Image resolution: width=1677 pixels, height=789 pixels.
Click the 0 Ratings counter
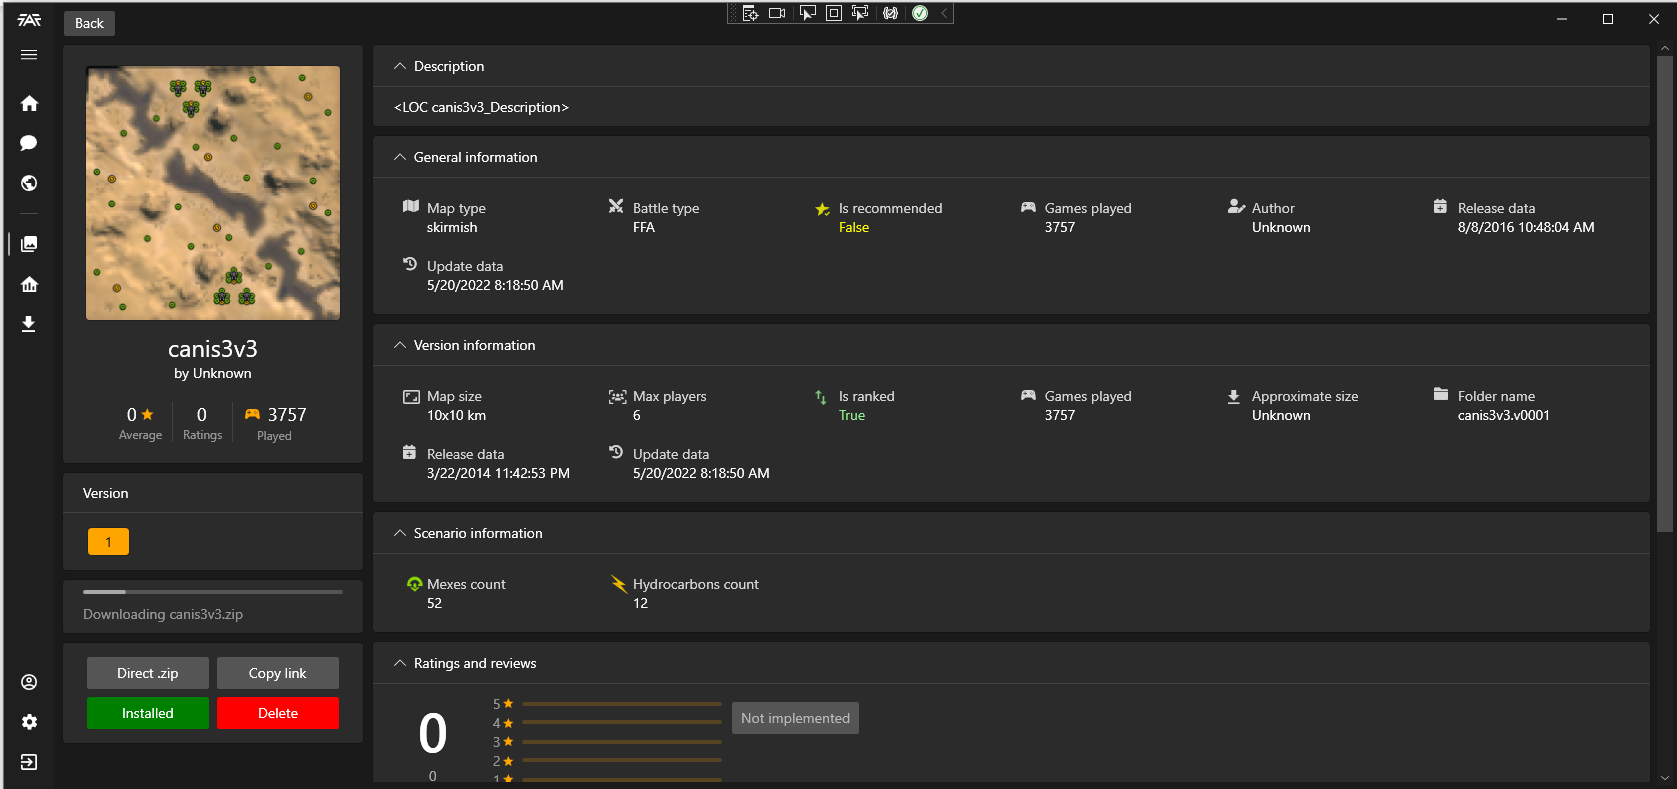tap(202, 423)
